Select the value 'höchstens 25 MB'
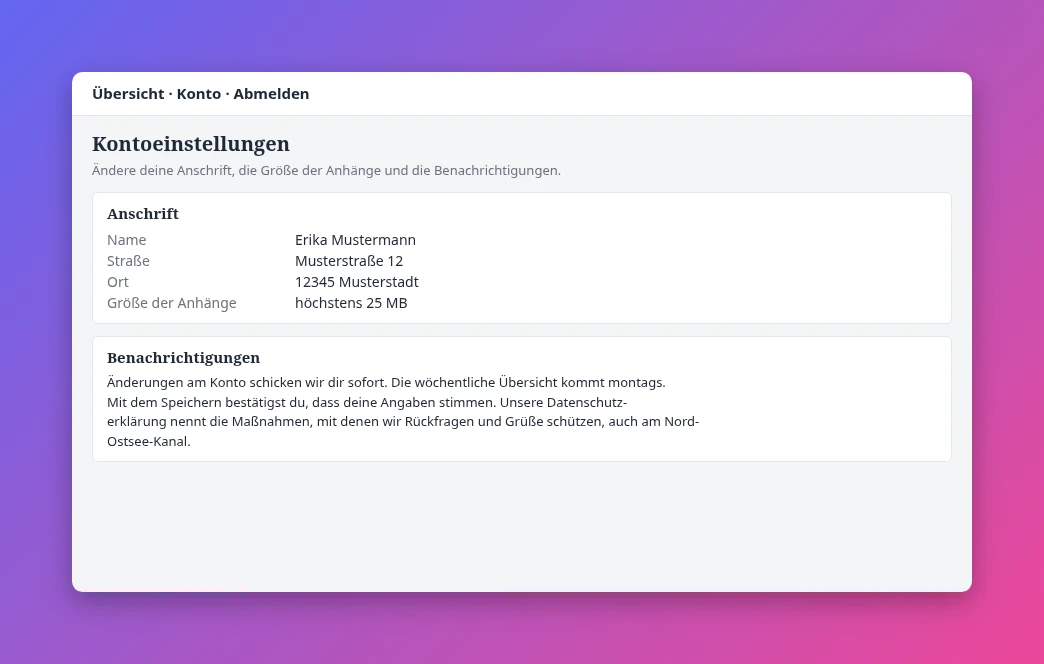1044x664 pixels. pyautogui.click(x=351, y=303)
